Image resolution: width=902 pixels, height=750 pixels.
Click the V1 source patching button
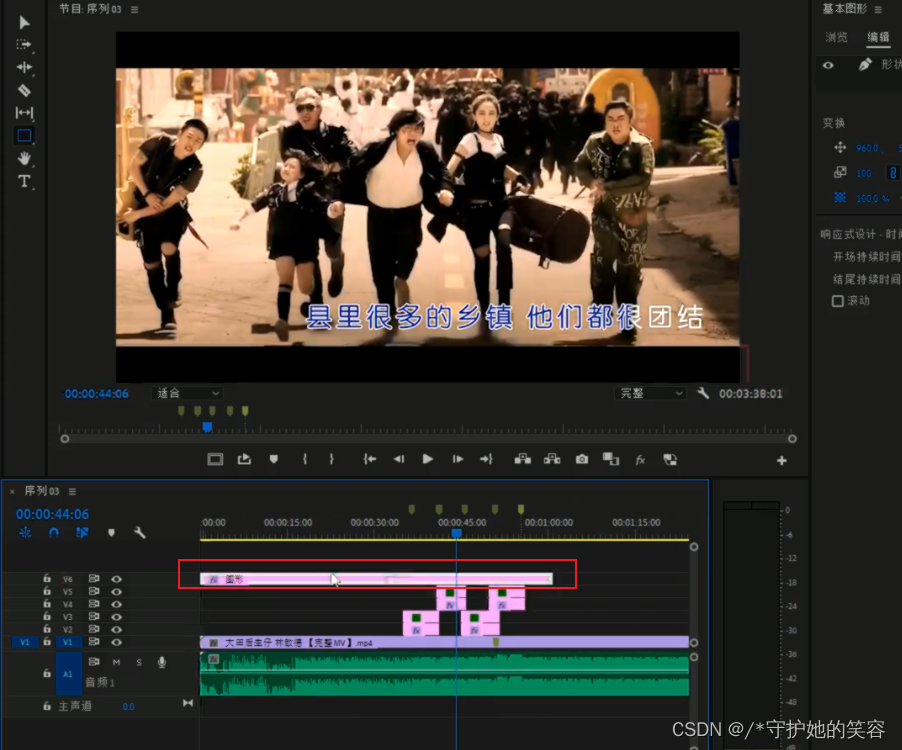pos(25,642)
